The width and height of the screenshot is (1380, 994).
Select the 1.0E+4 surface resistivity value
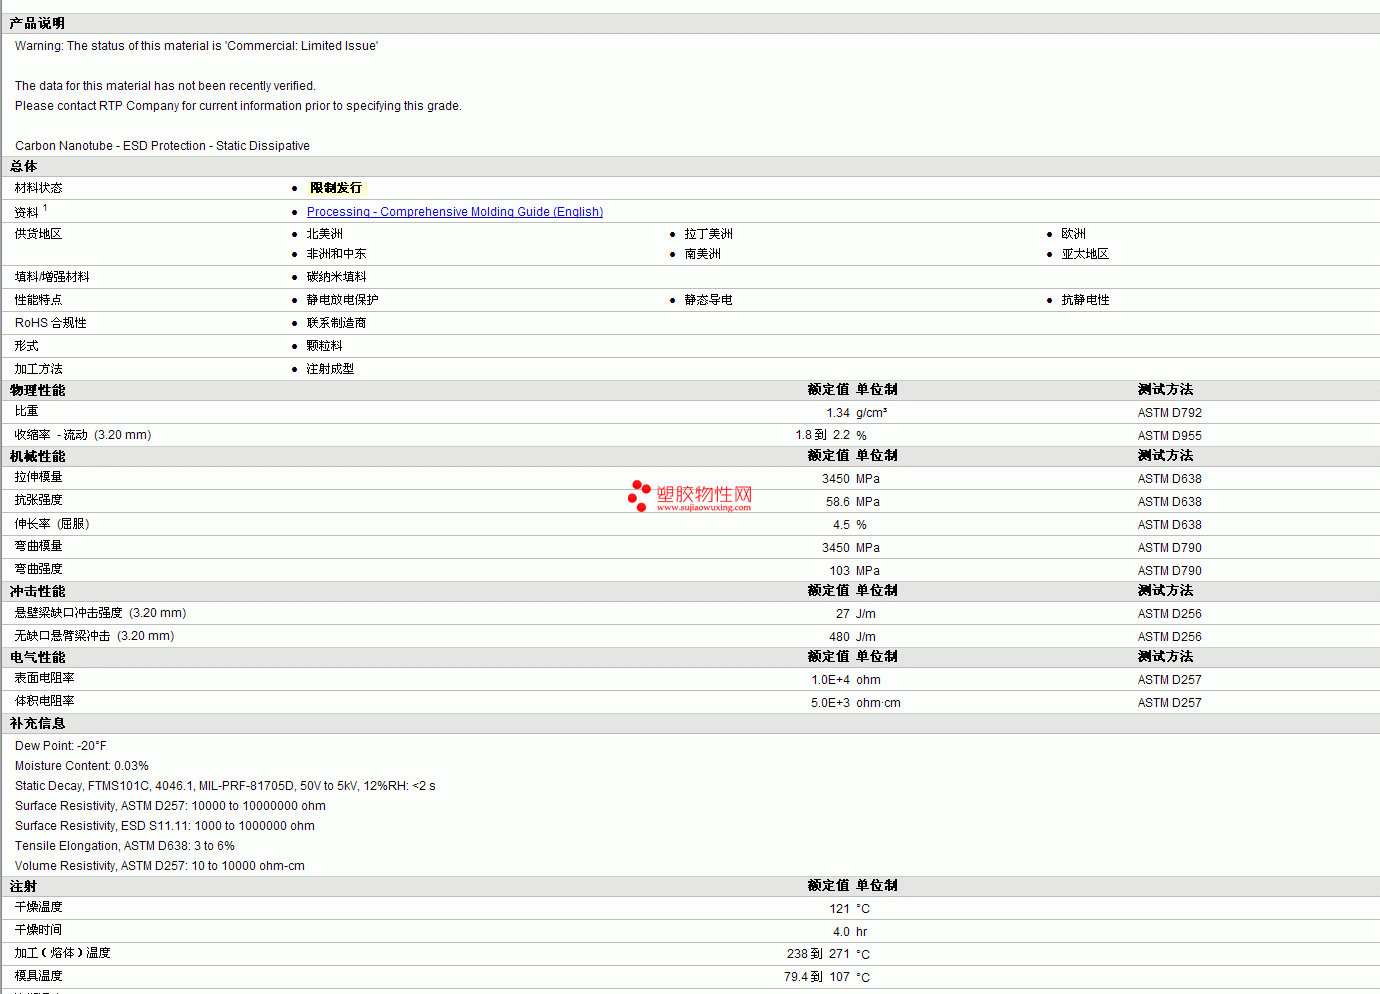(830, 680)
